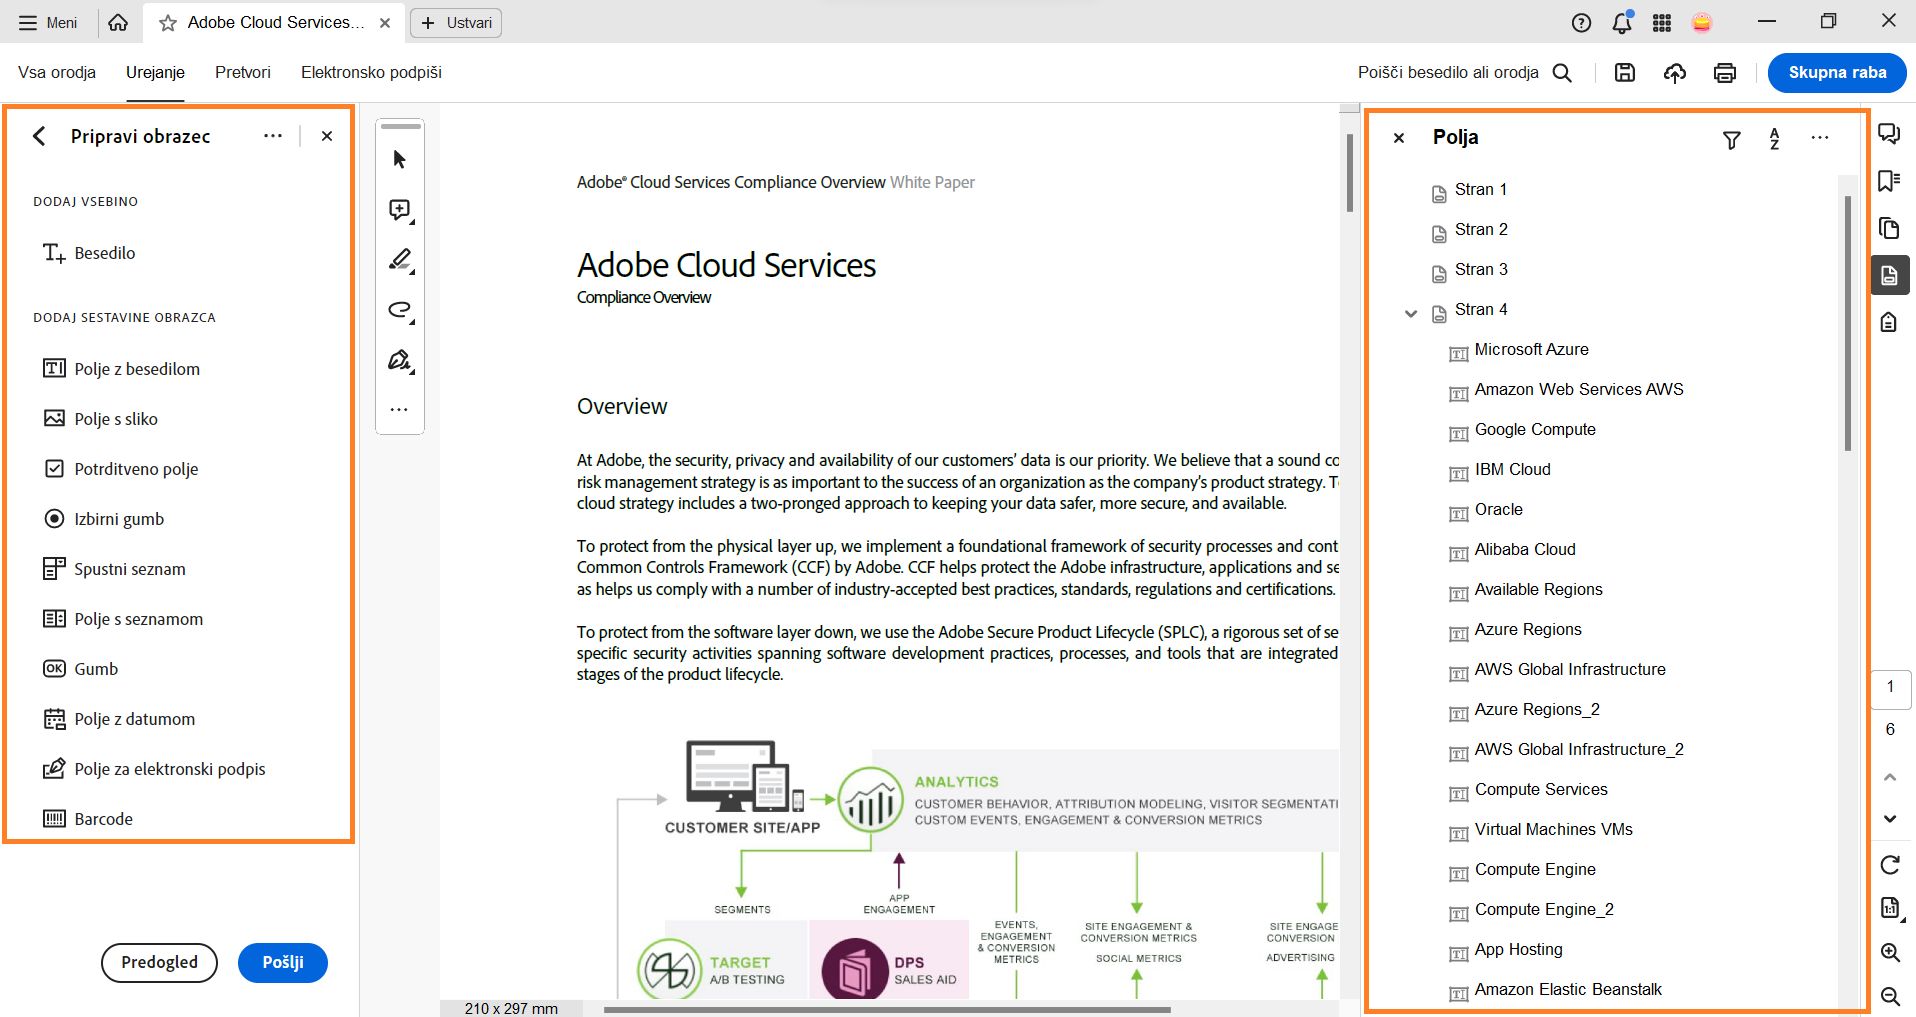Add a Polje z datumom date field
This screenshot has width=1916, height=1017.
(x=118, y=719)
